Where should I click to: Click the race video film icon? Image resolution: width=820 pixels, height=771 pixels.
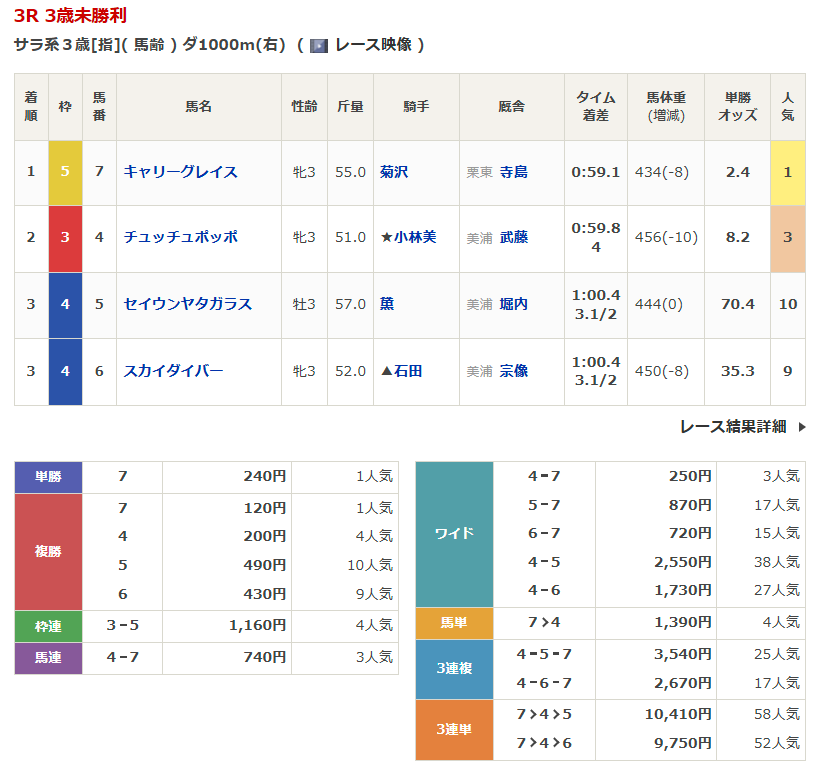[x=319, y=46]
